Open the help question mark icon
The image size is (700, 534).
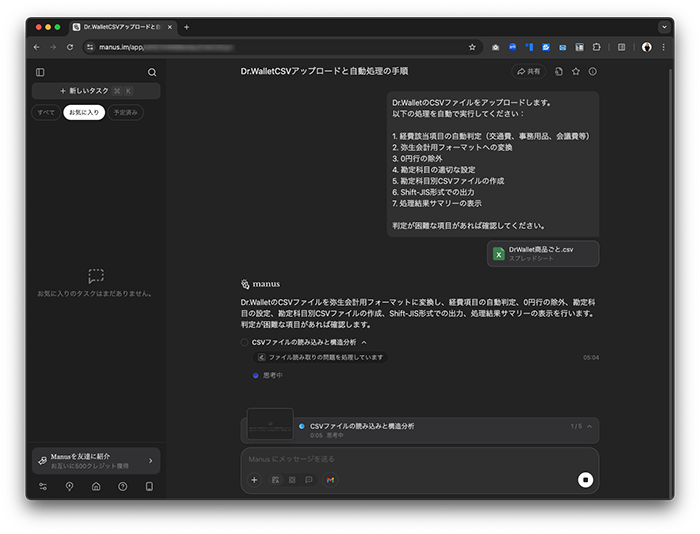click(x=122, y=486)
